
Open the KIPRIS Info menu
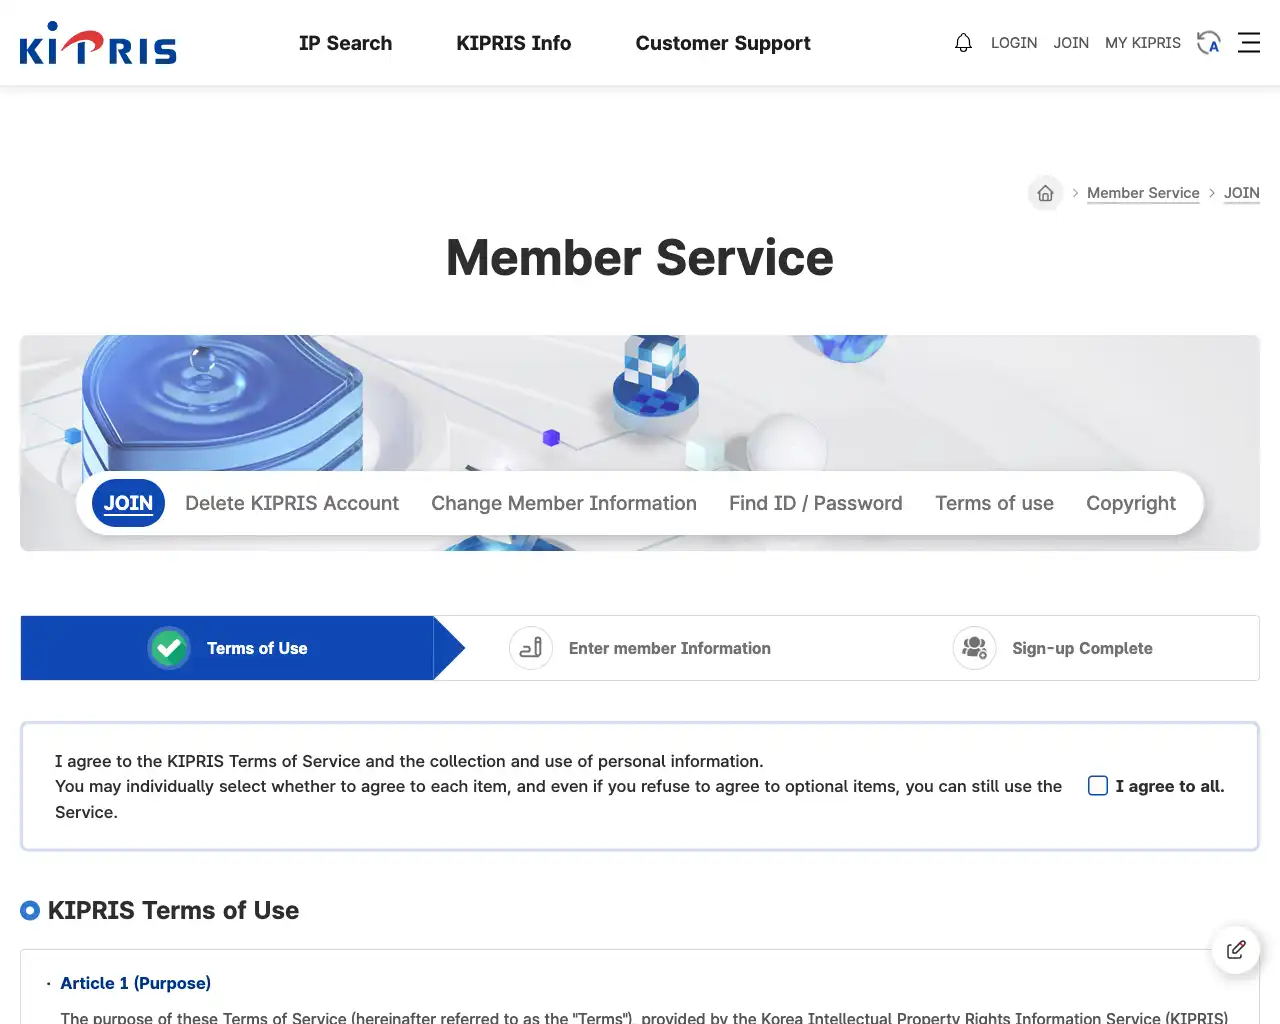pos(514,43)
